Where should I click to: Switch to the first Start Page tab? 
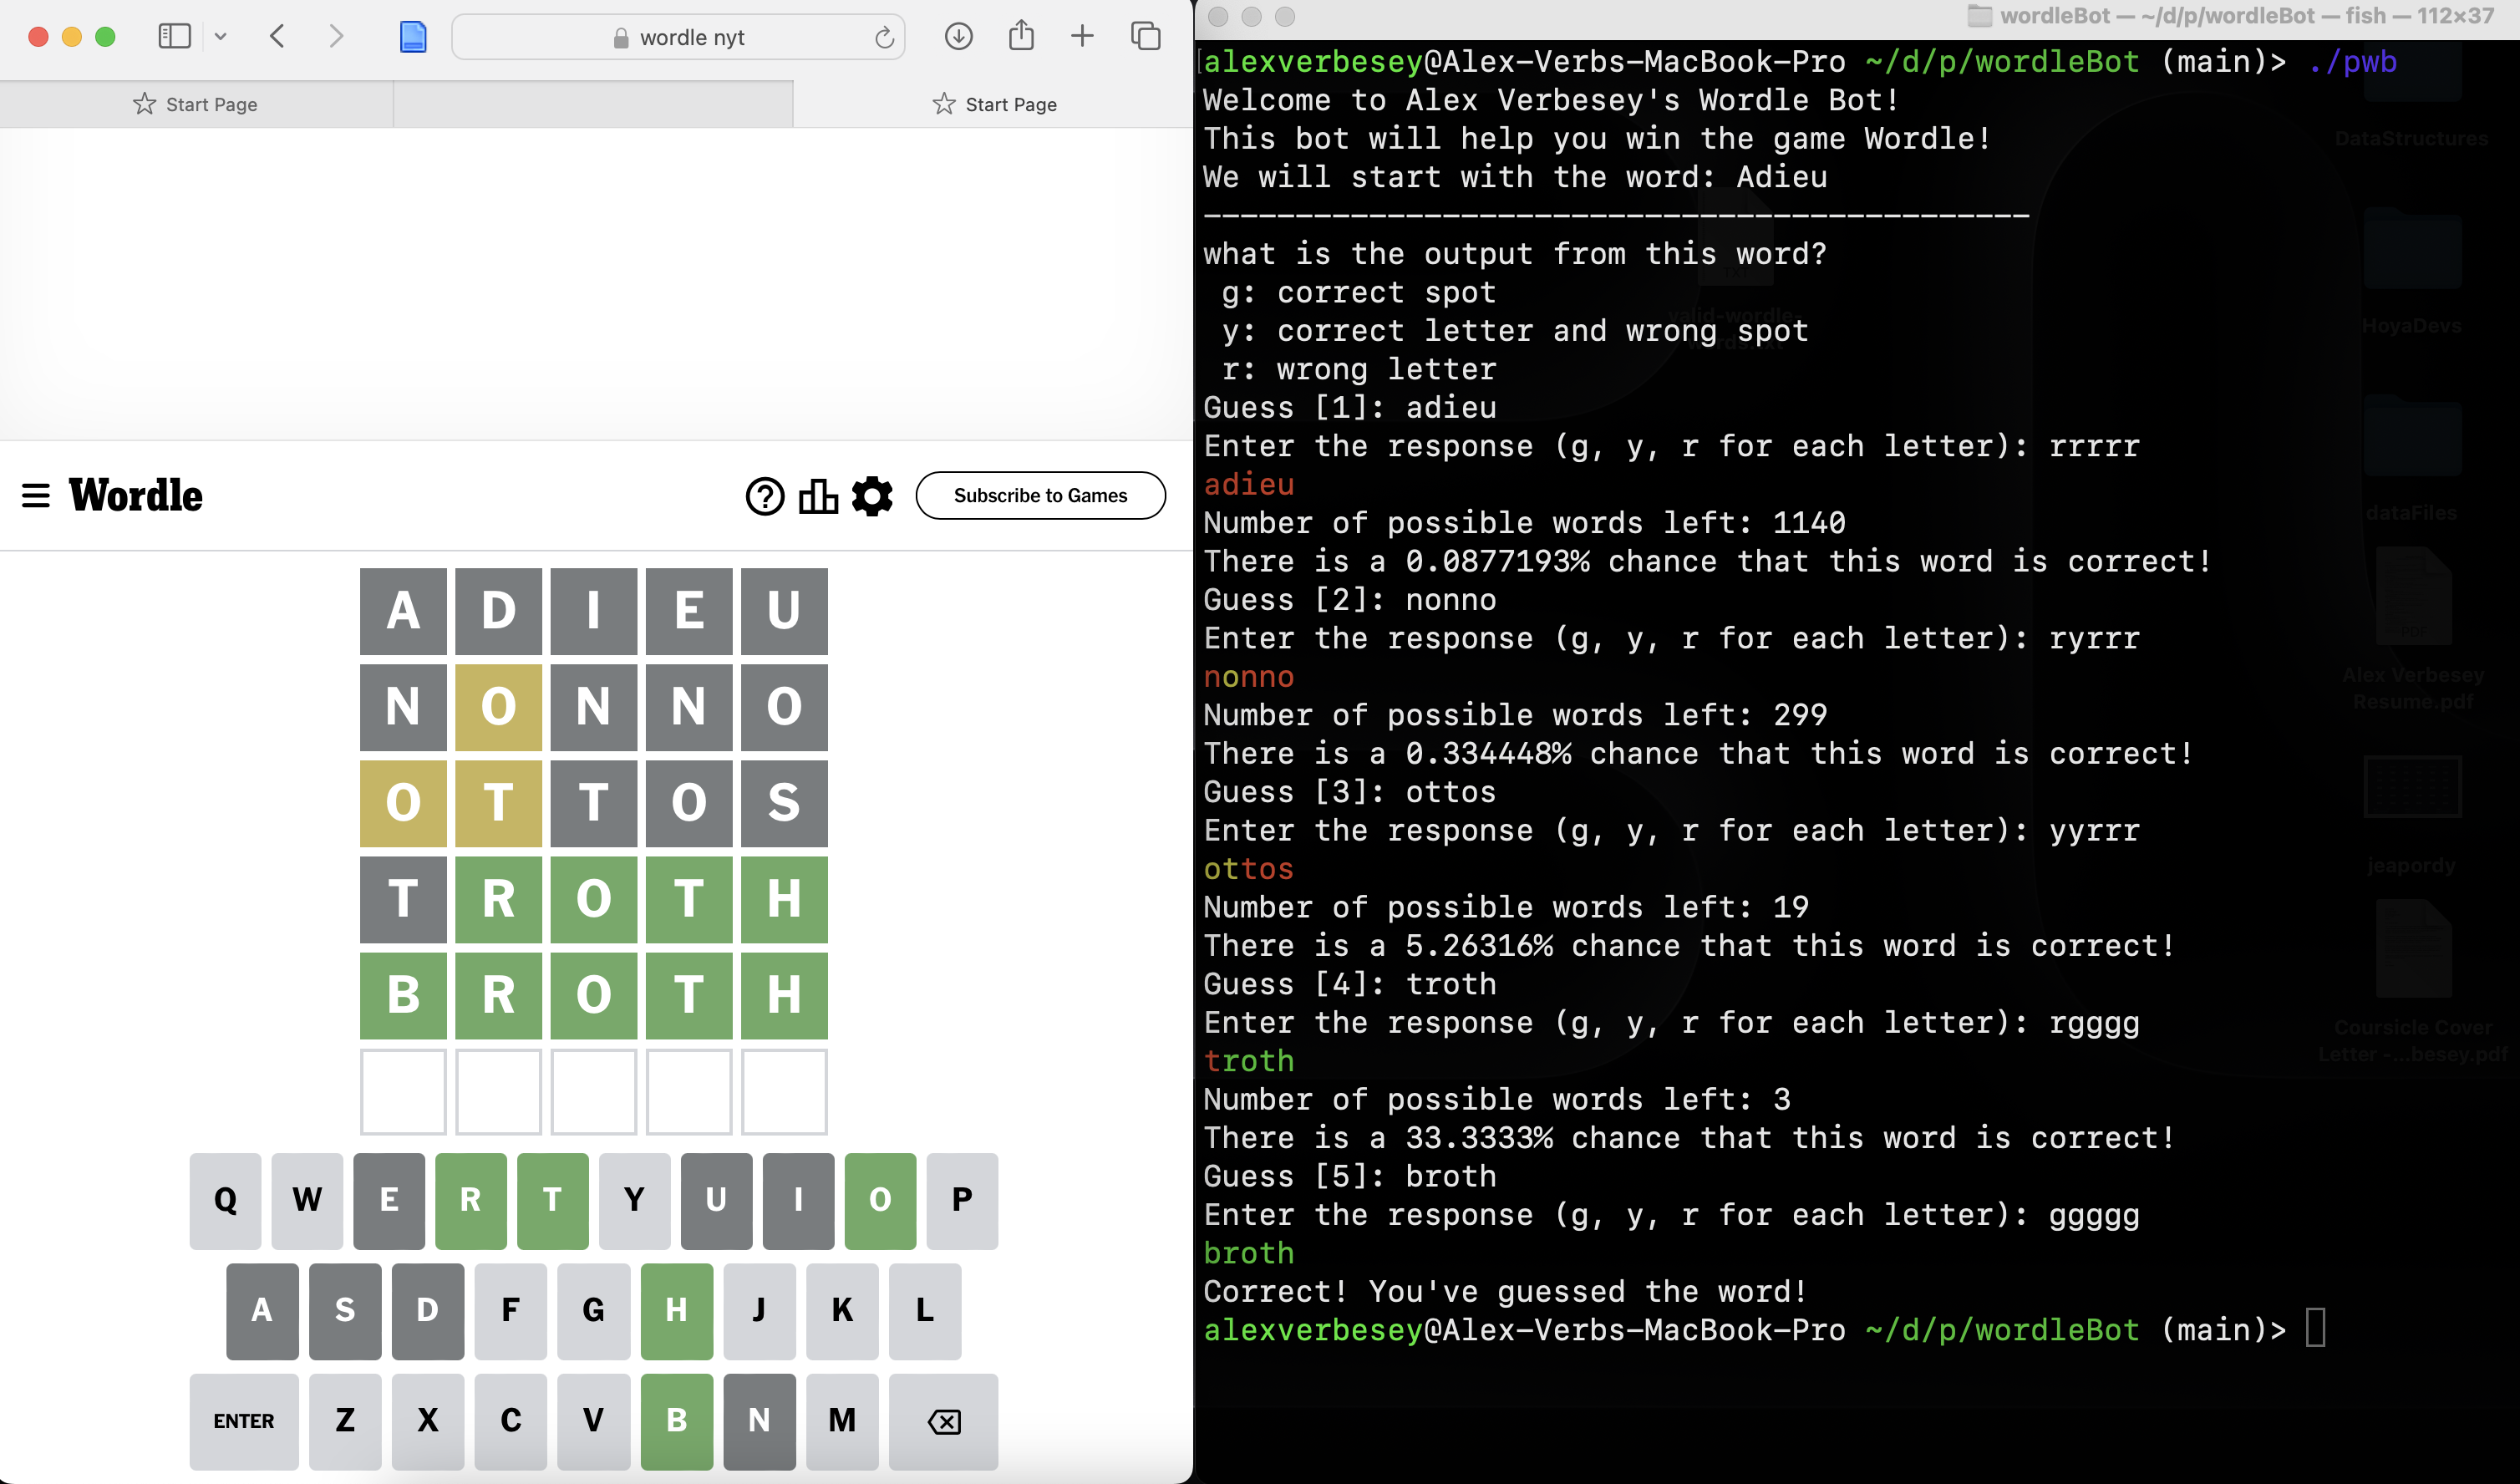pyautogui.click(x=196, y=104)
